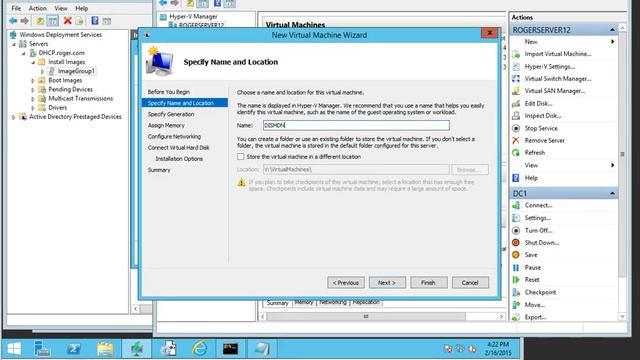Expand the Boot Images tree node
Viewport: 640px width, 360px height.
point(33,80)
